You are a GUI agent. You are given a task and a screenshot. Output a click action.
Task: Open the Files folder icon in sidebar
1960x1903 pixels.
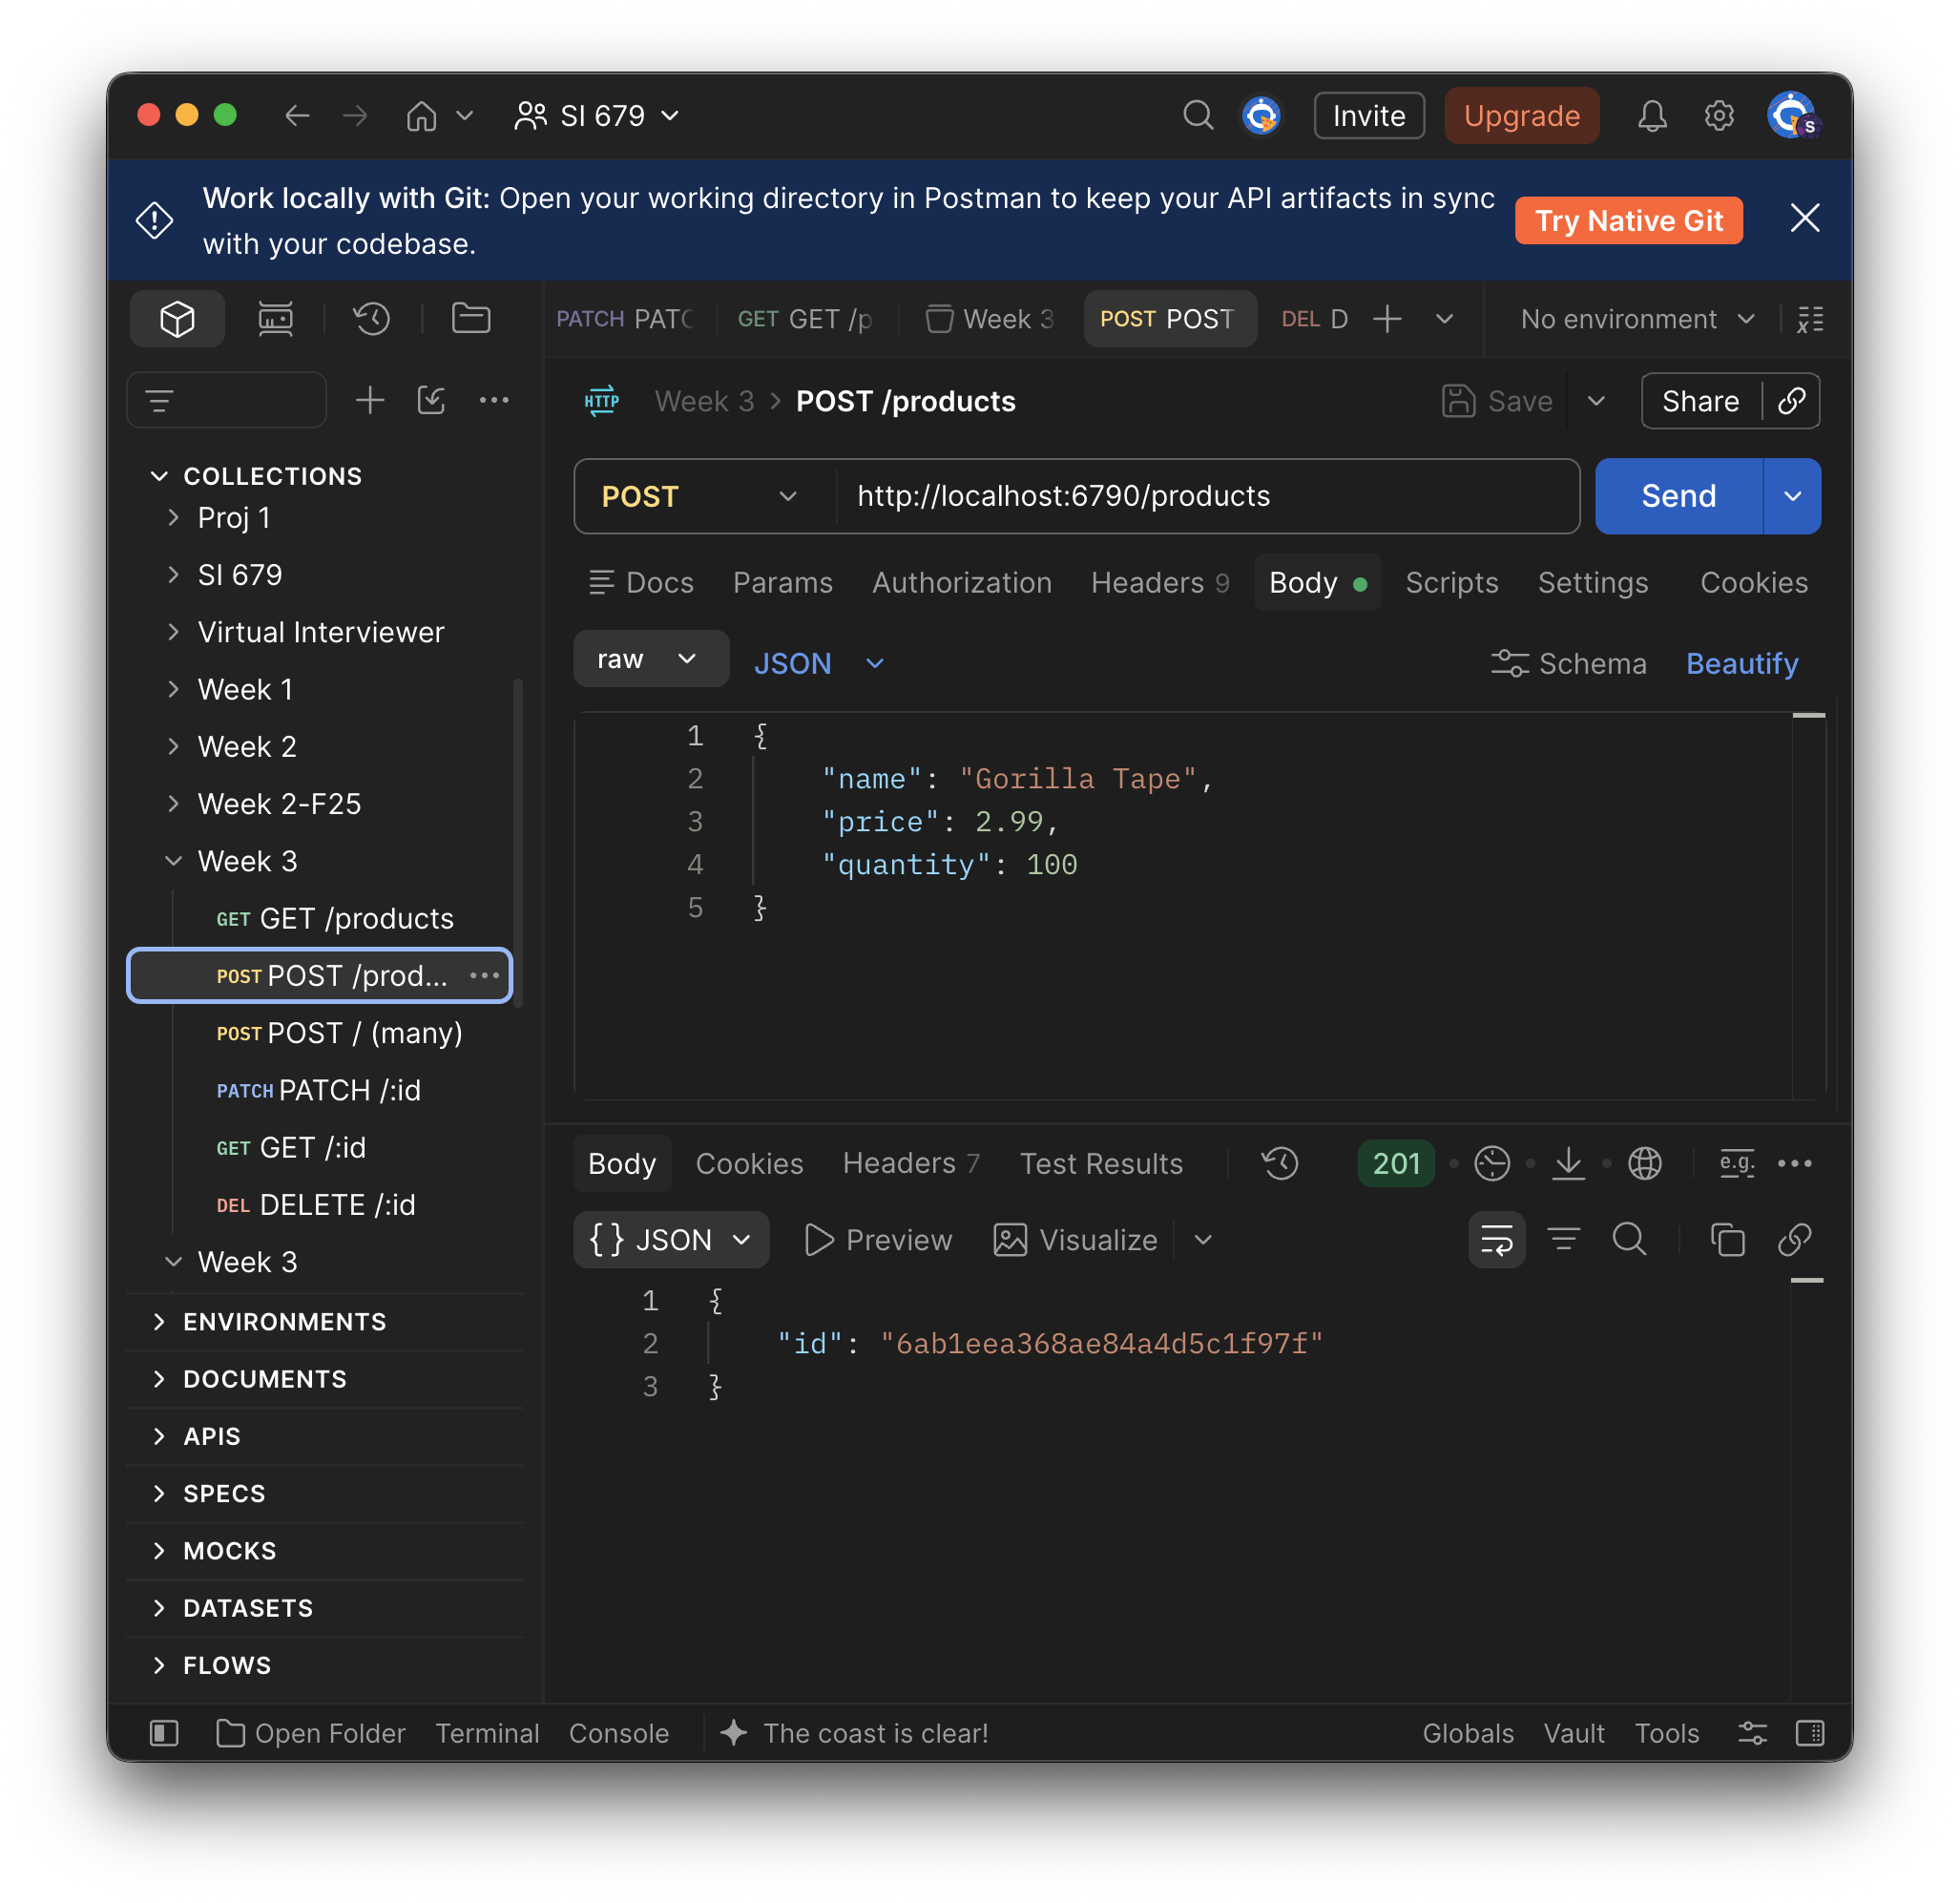pyautogui.click(x=471, y=319)
